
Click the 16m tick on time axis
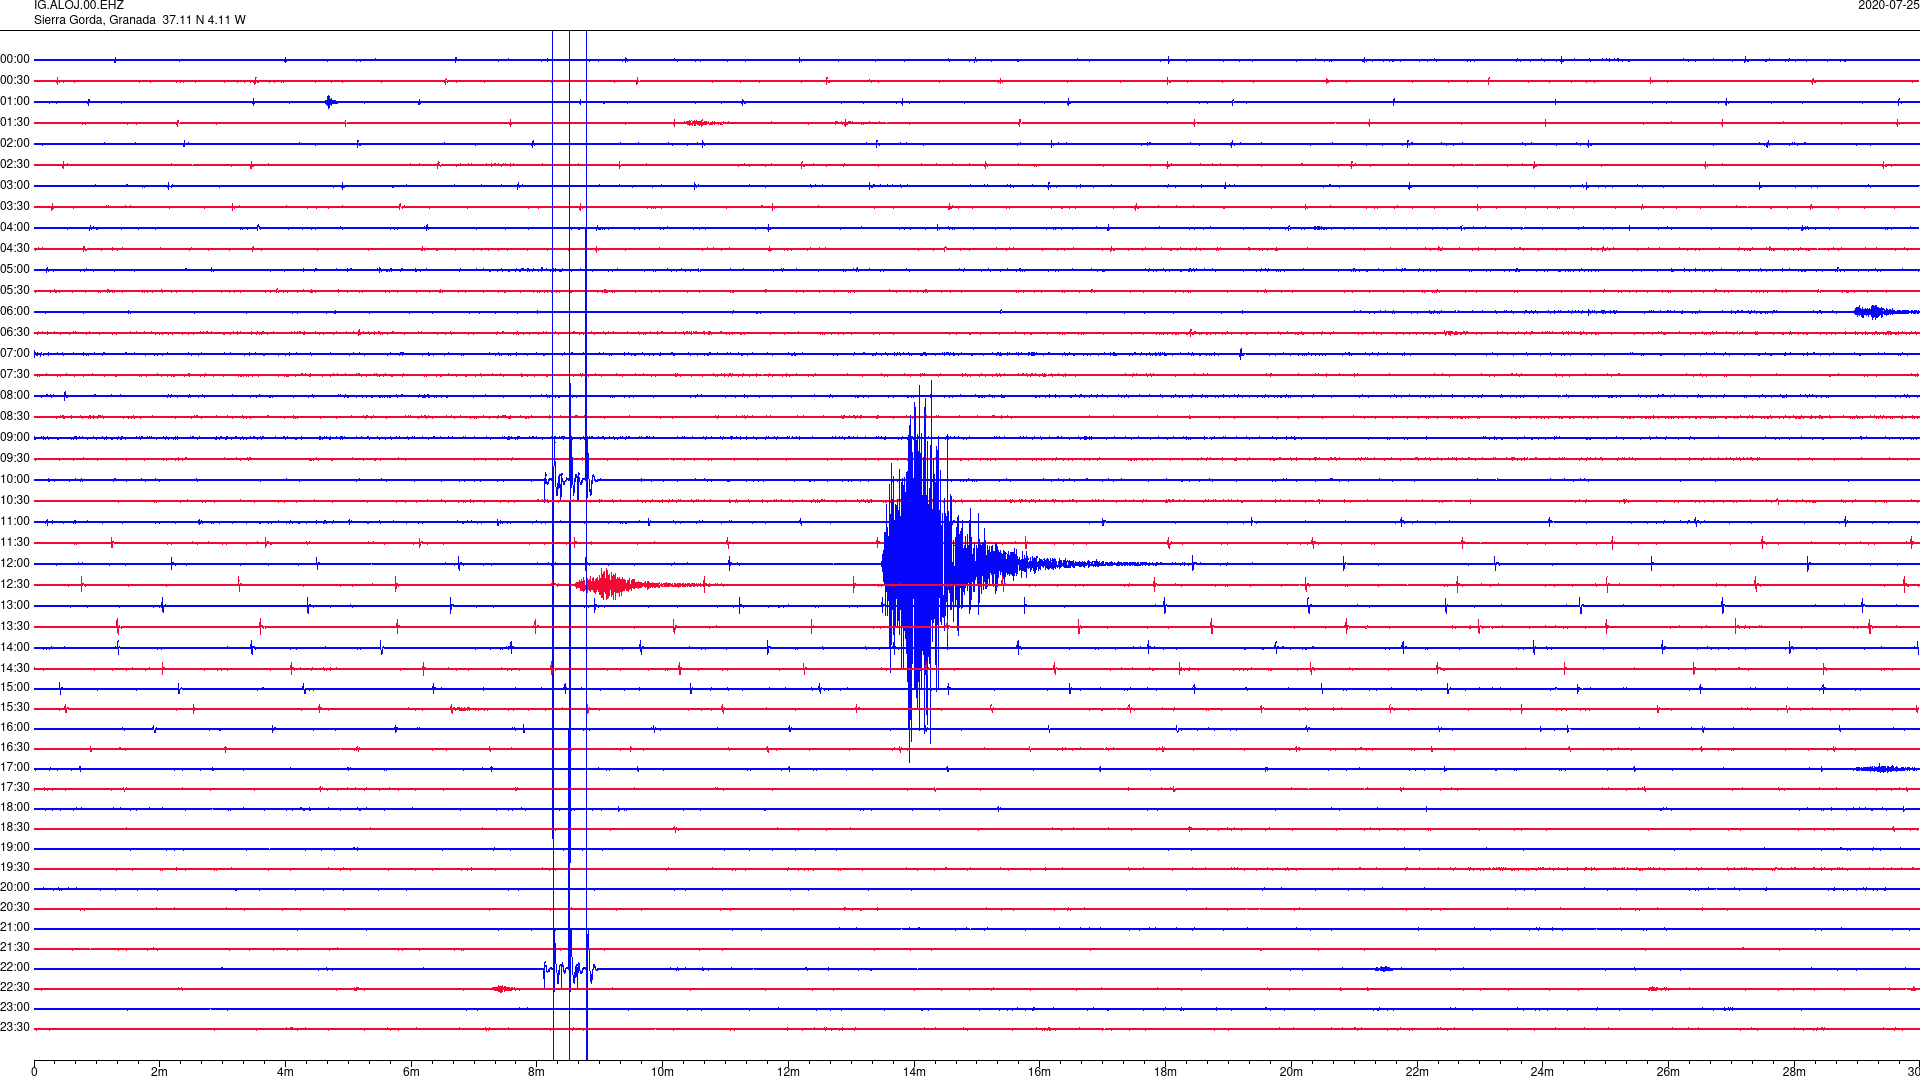1040,1072
